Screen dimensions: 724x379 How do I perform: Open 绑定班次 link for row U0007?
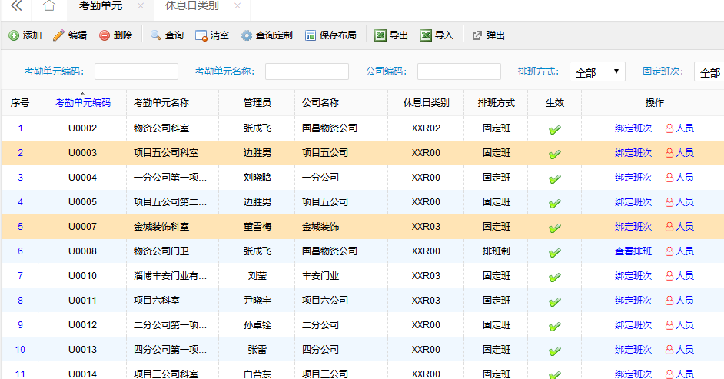point(633,227)
